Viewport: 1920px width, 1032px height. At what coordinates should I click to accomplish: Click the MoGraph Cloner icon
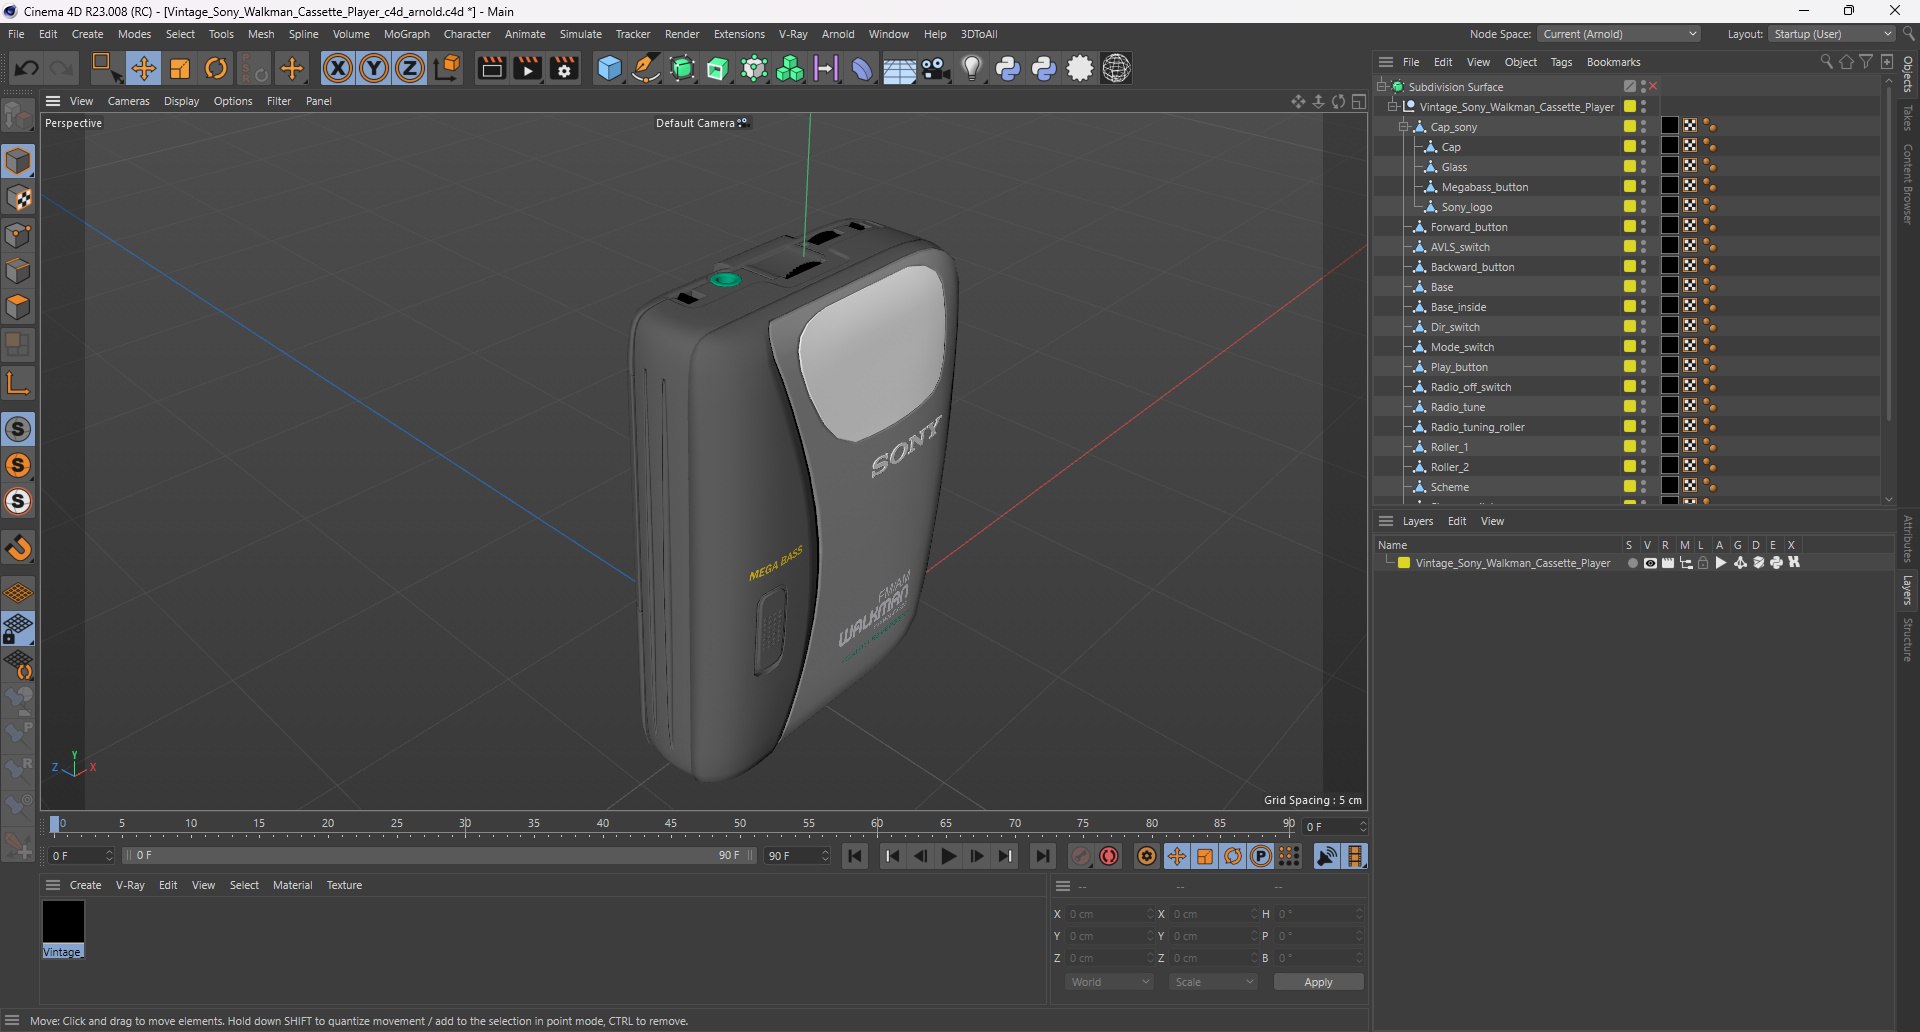tap(790, 68)
